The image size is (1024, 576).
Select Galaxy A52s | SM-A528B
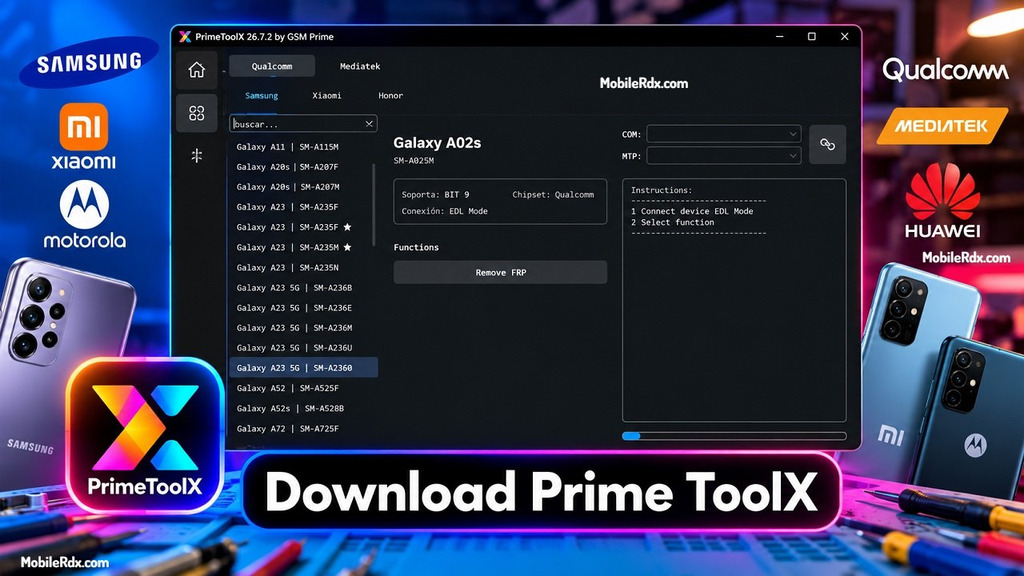[290, 408]
